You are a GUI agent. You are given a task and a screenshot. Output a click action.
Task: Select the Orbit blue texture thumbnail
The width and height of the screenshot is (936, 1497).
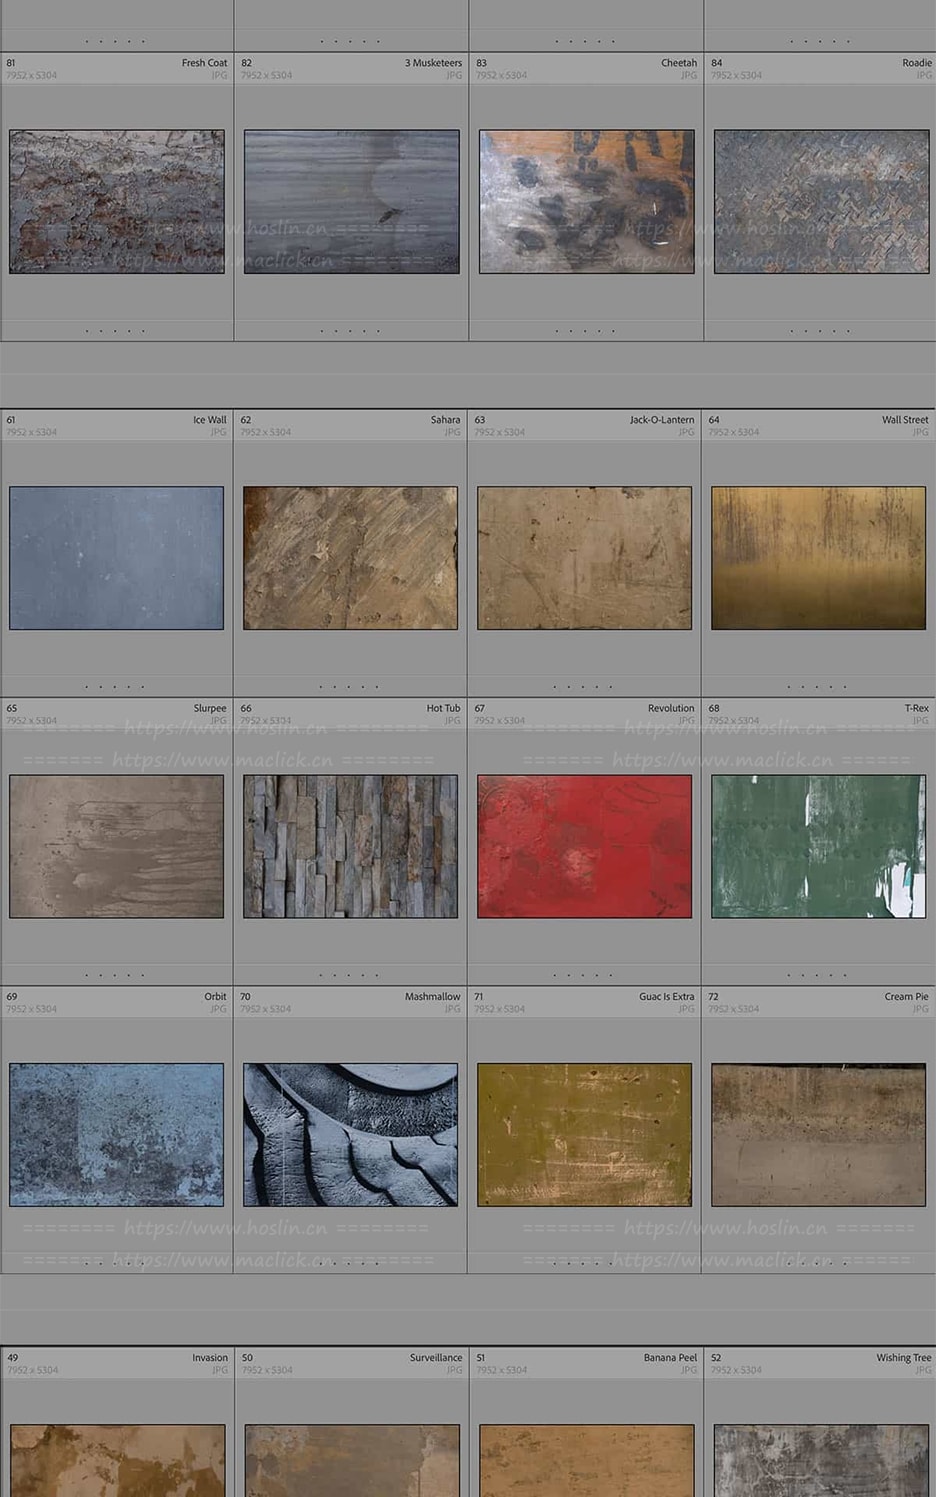pyautogui.click(x=117, y=1134)
